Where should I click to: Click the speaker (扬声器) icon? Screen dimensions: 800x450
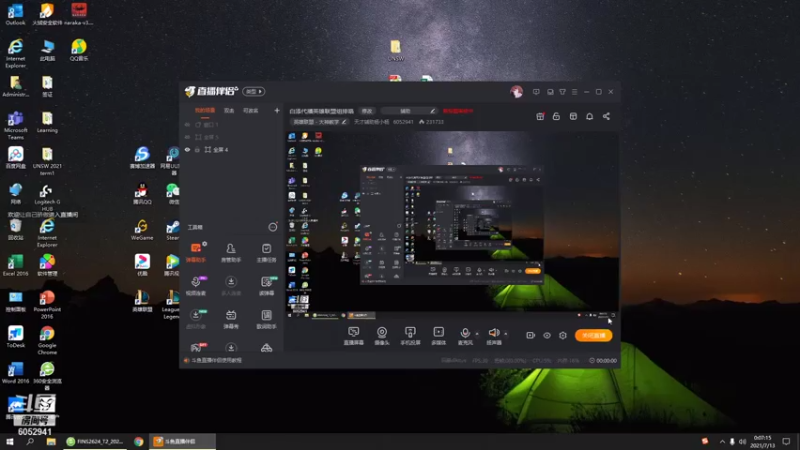(494, 333)
